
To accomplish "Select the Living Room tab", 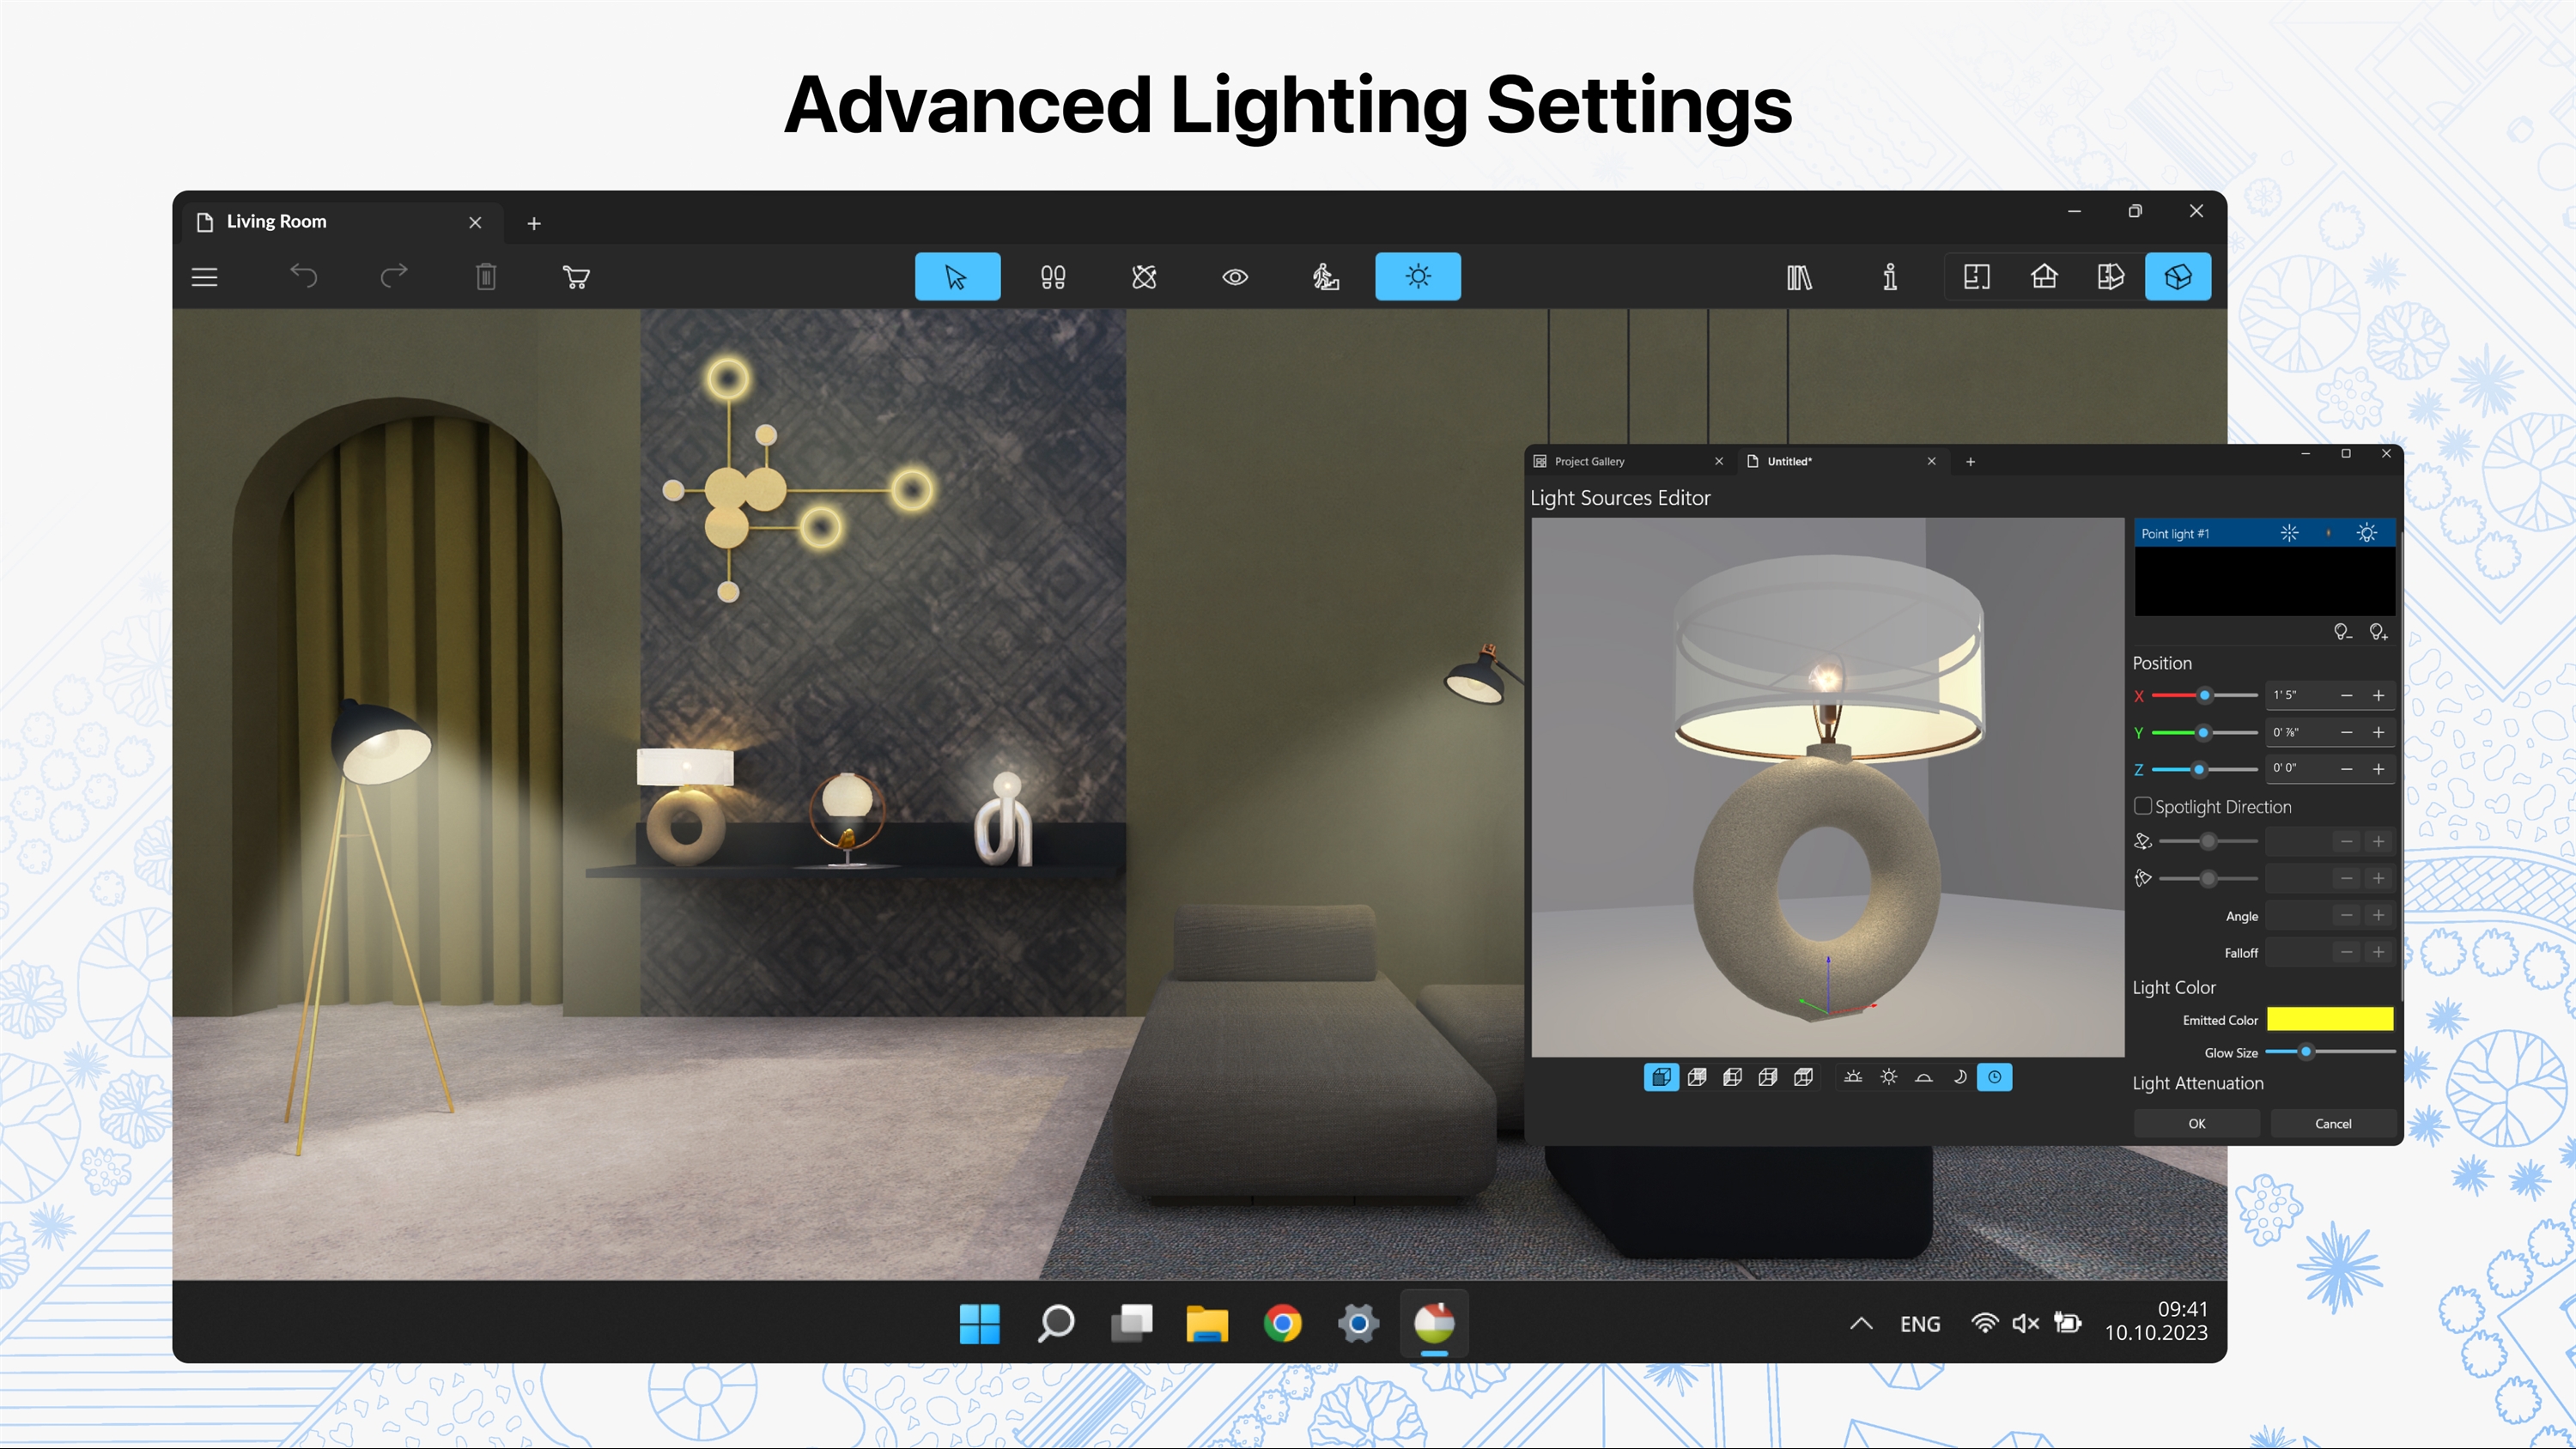I will [x=276, y=222].
